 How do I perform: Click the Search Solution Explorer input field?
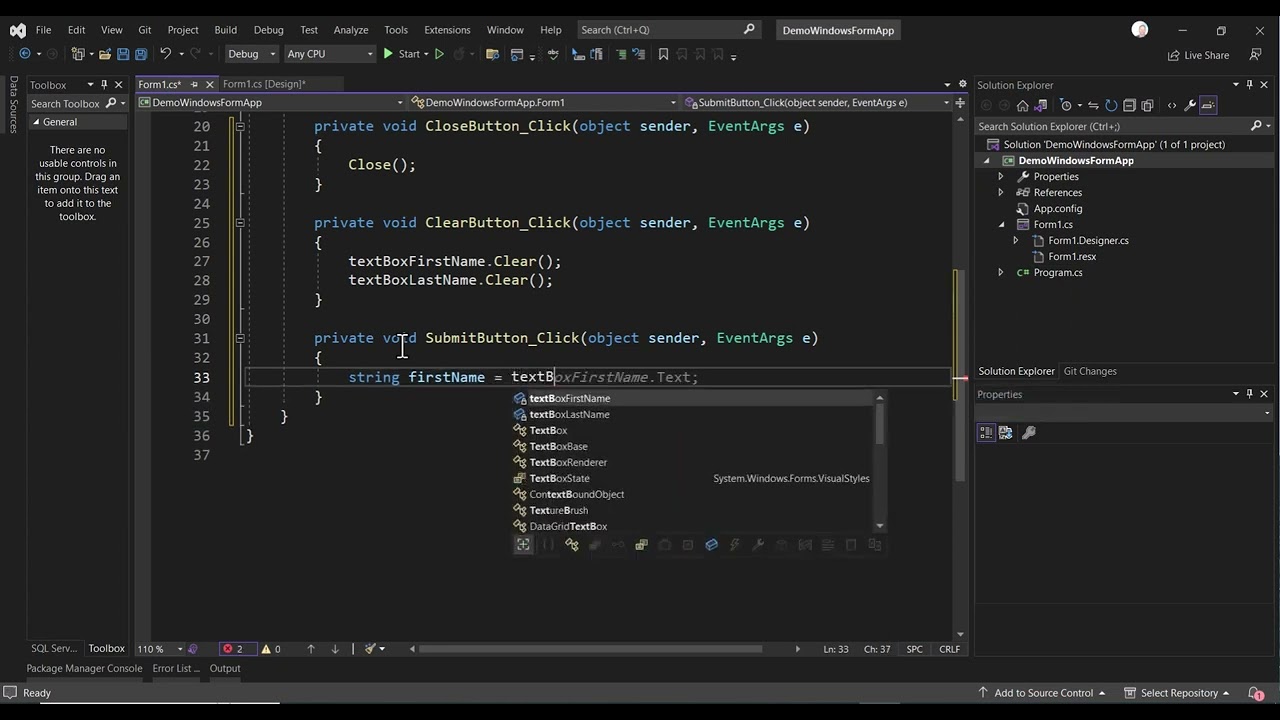(1113, 126)
